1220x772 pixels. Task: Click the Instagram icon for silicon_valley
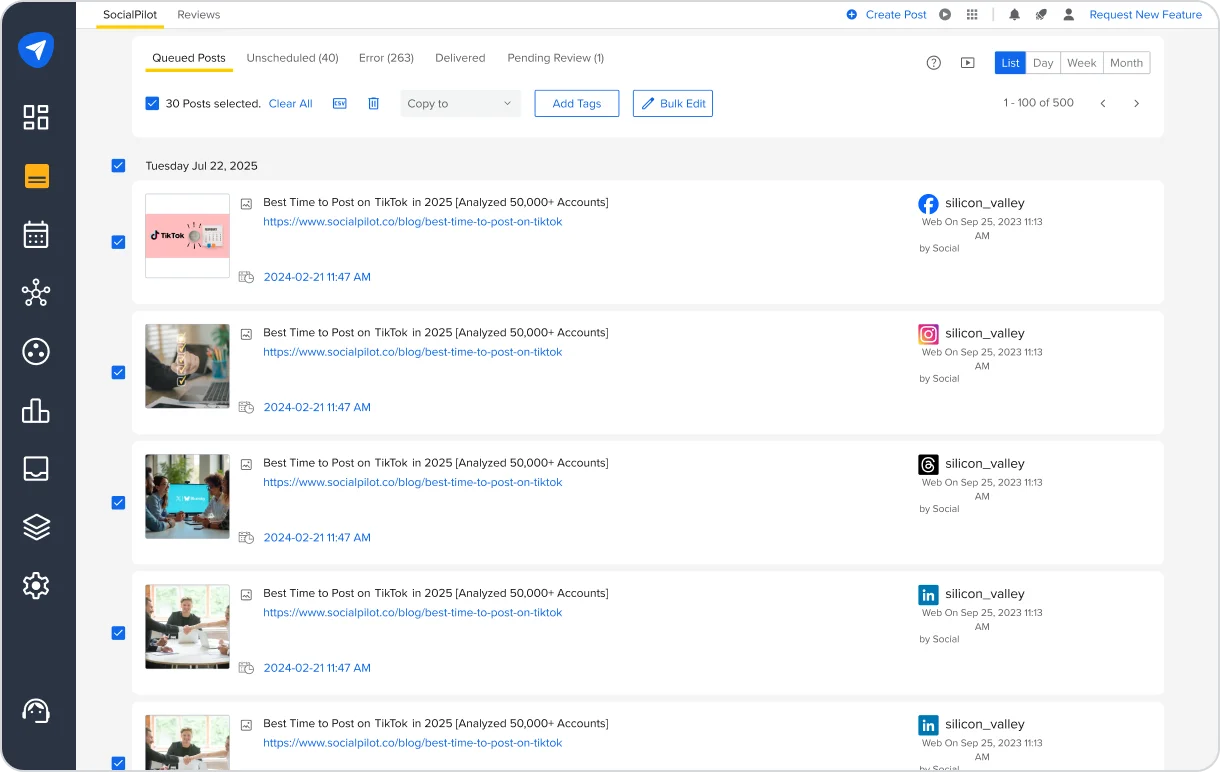929,334
